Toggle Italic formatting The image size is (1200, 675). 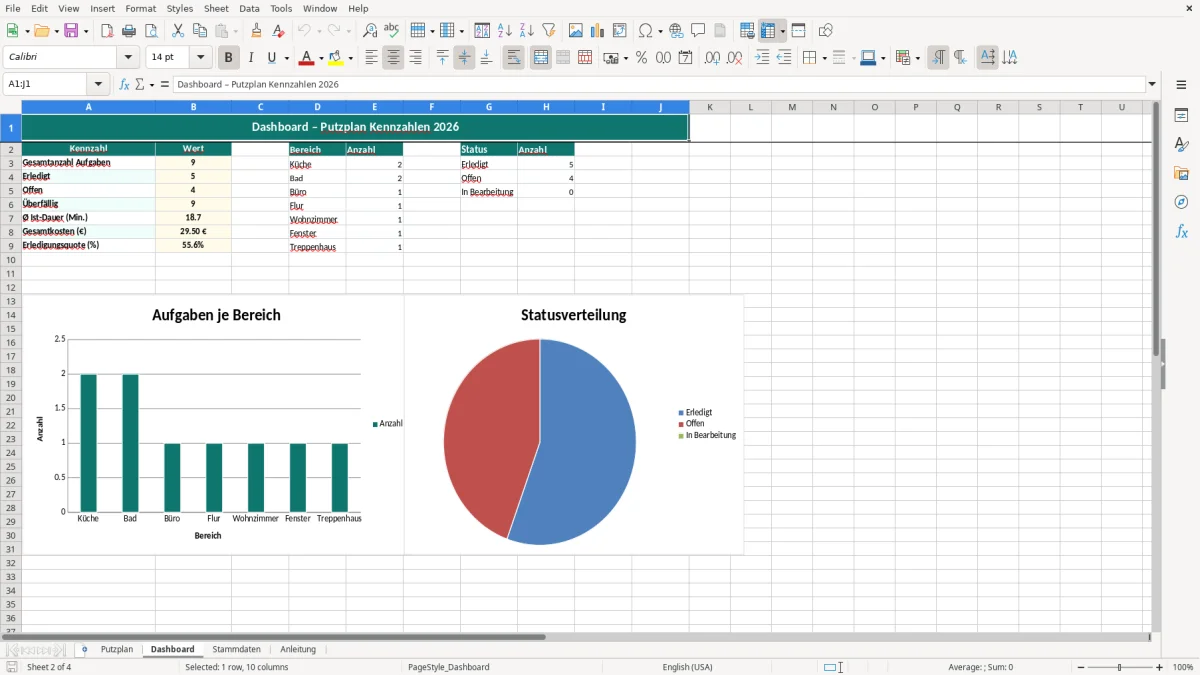coord(251,58)
